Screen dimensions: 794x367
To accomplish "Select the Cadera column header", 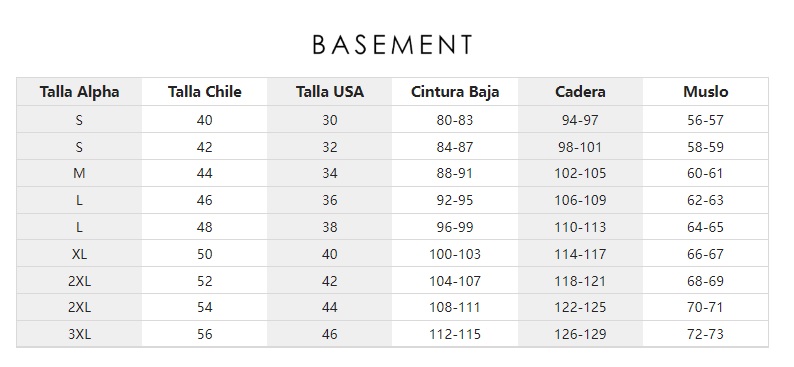I will tap(580, 92).
